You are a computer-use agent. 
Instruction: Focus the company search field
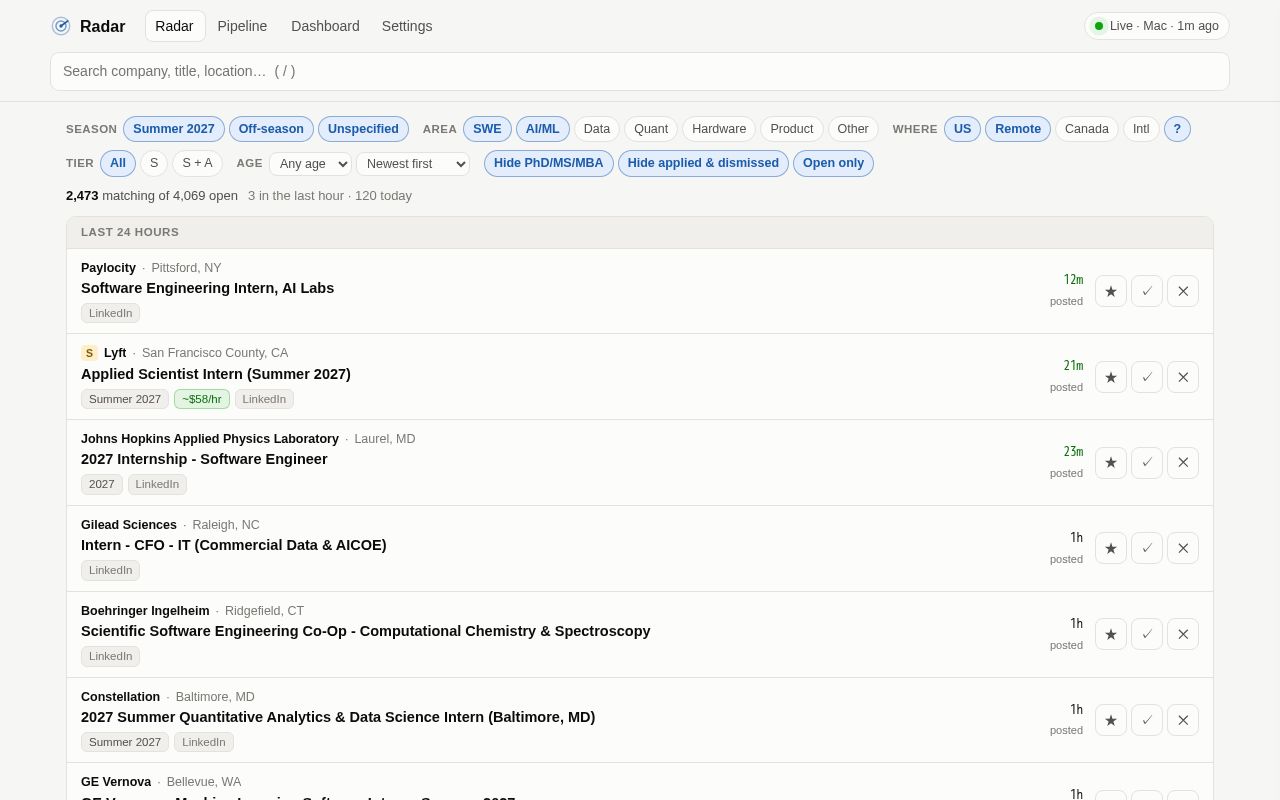(640, 71)
